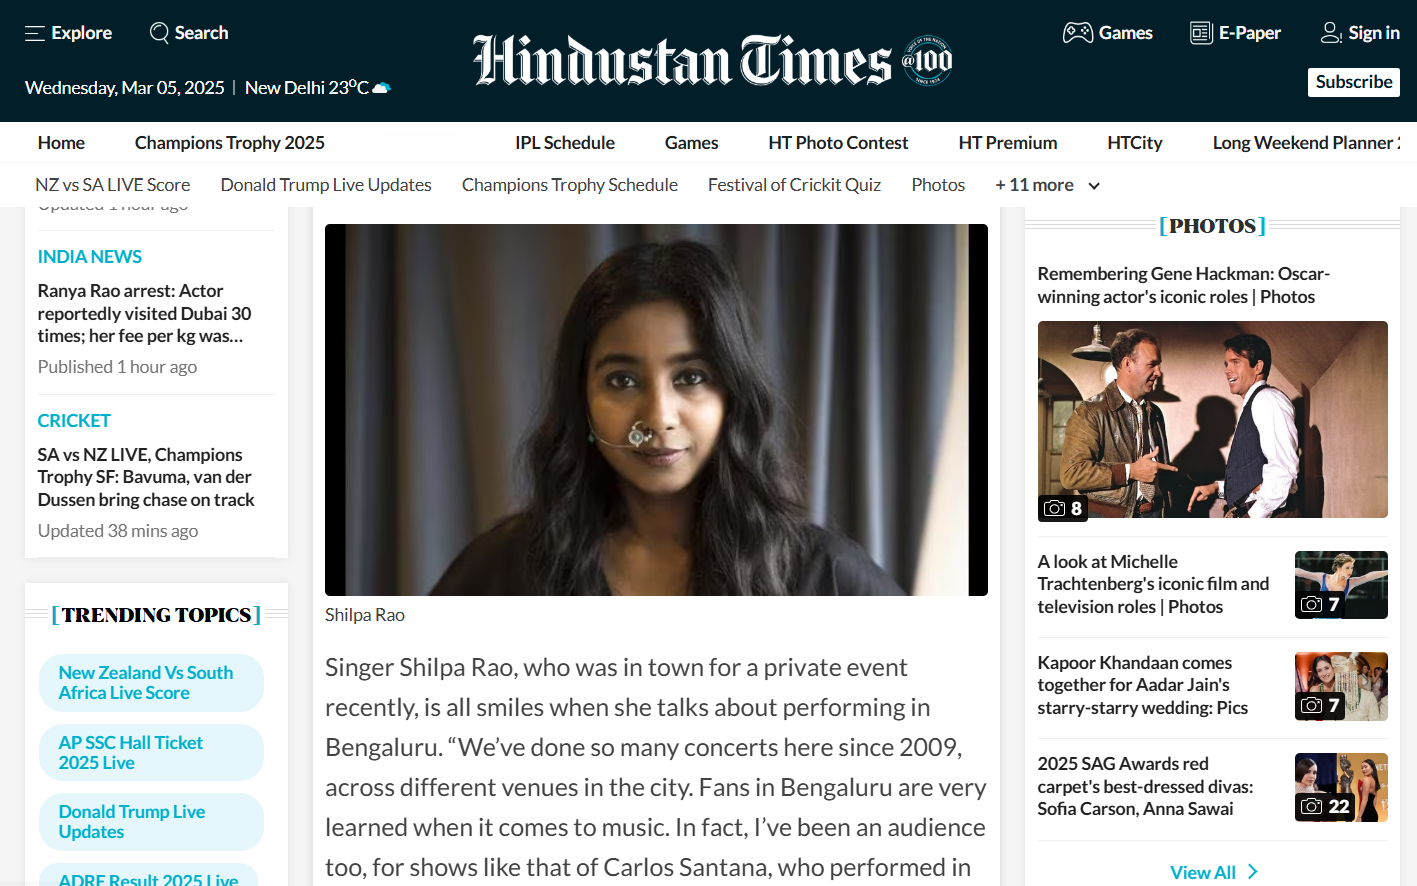The width and height of the screenshot is (1417, 886).
Task: Click camera icon on Gene Hackman photo
Action: [x=1054, y=508]
